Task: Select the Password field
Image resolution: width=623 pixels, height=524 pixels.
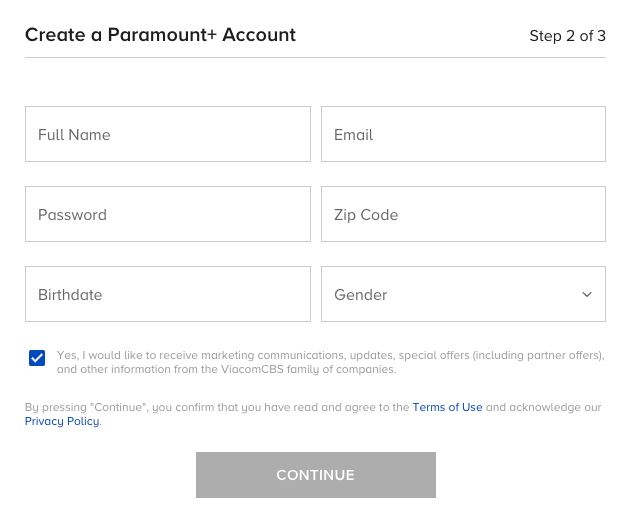Action: click(x=167, y=214)
